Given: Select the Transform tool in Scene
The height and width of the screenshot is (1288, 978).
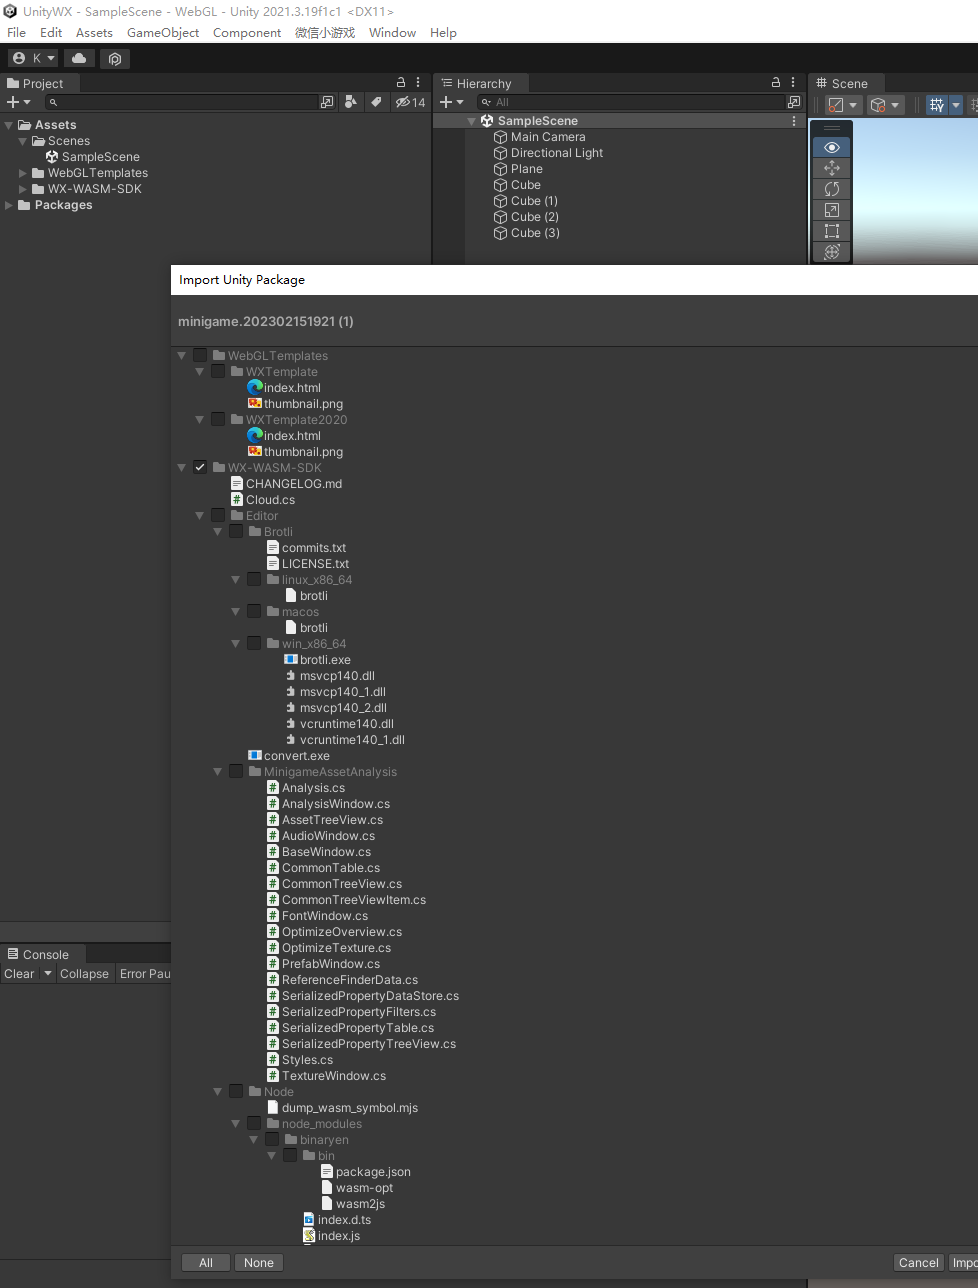Looking at the screenshot, I should (832, 252).
